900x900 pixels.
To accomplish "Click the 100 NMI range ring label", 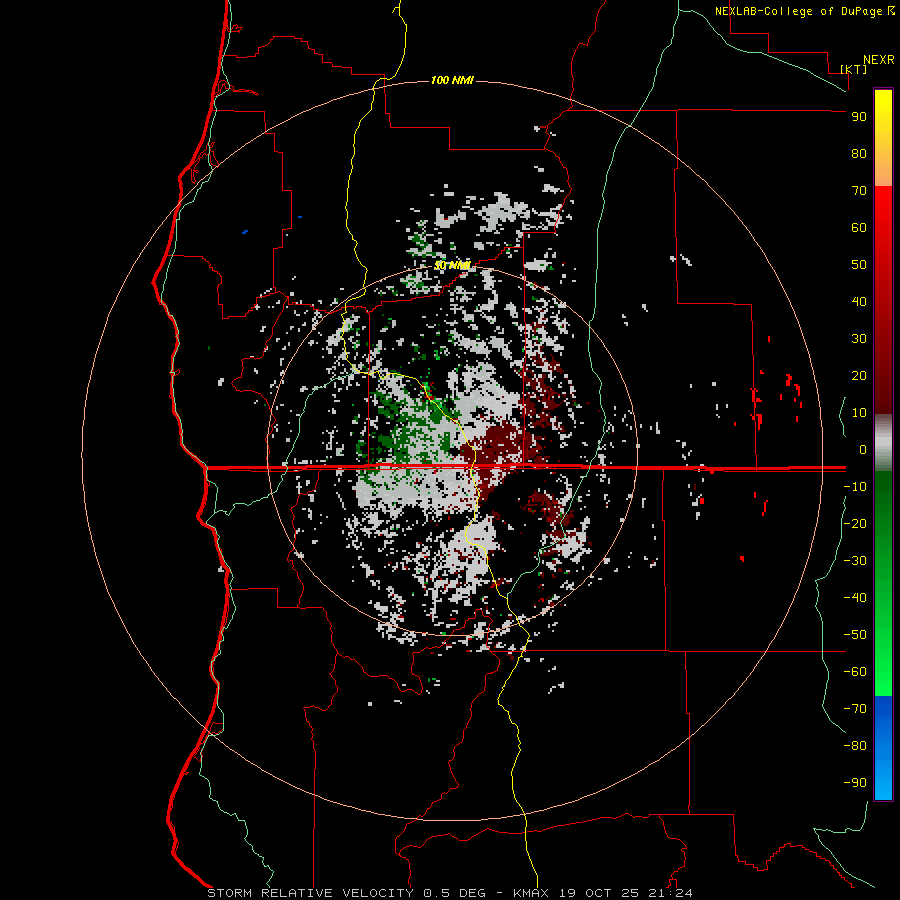I will 452,80.
